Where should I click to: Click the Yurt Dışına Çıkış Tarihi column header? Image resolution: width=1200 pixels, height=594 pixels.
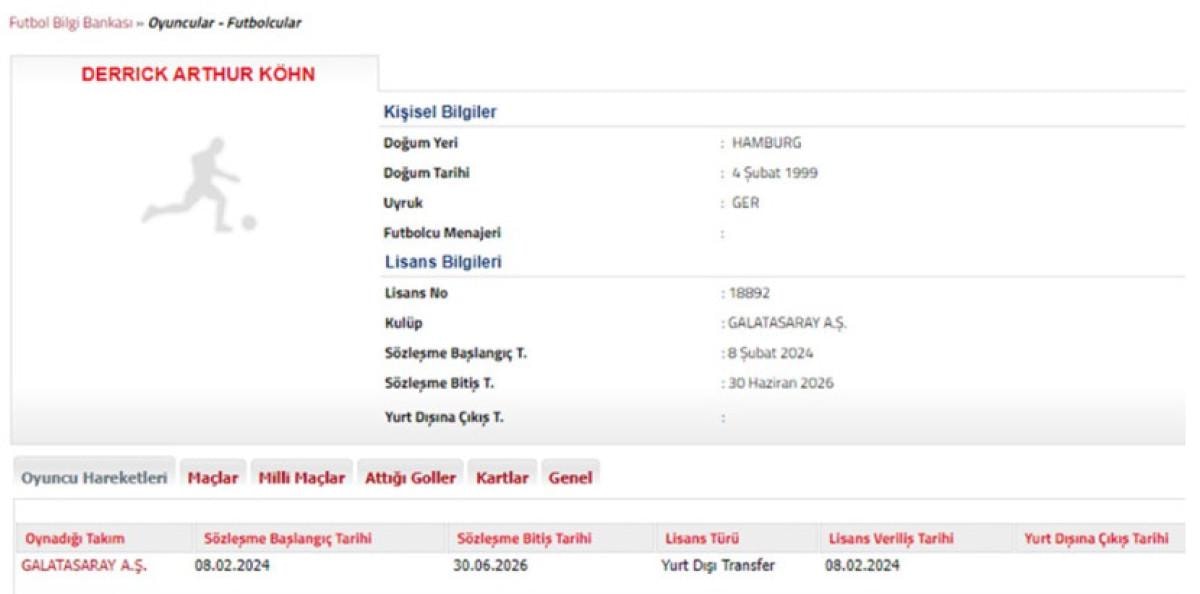pyautogui.click(x=1096, y=539)
